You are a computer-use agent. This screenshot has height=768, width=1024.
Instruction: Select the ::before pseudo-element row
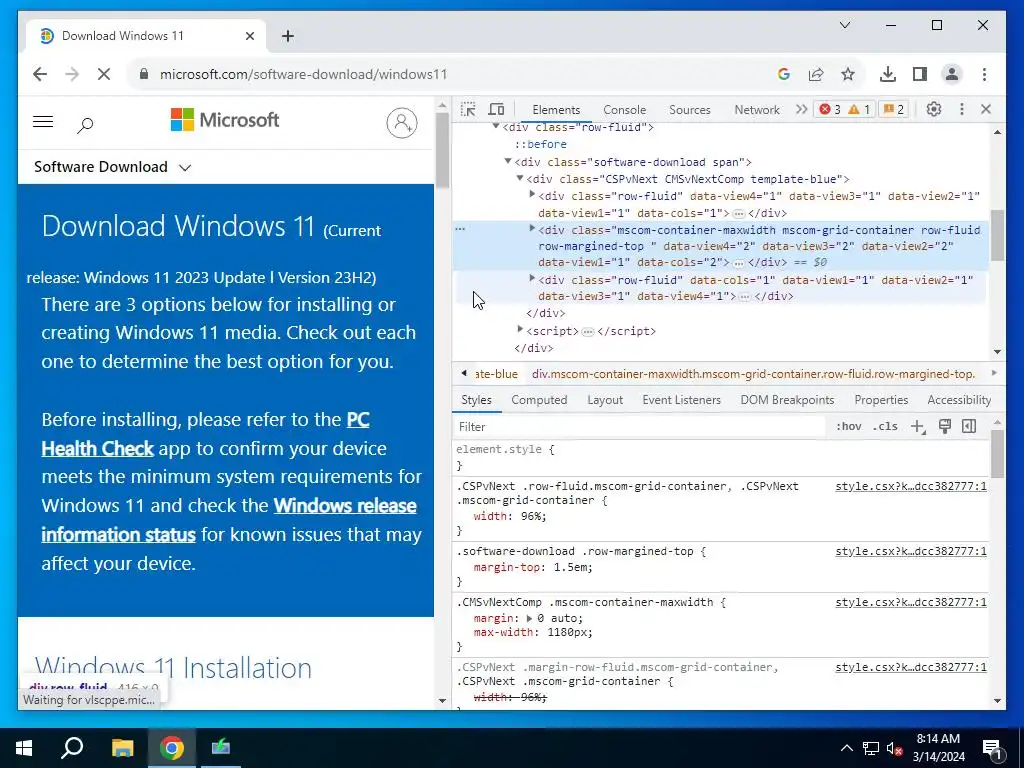coord(541,144)
